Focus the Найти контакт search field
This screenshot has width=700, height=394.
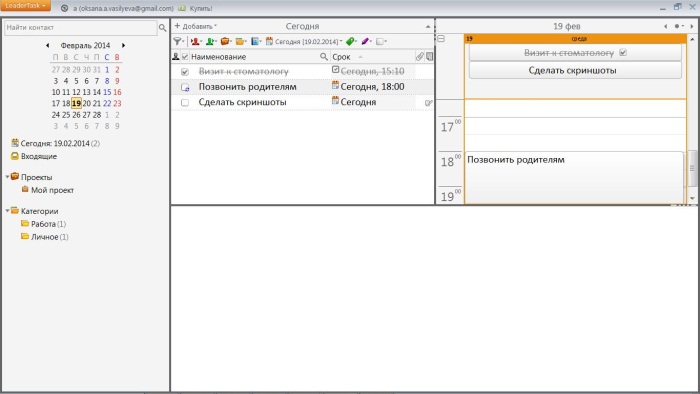81,28
